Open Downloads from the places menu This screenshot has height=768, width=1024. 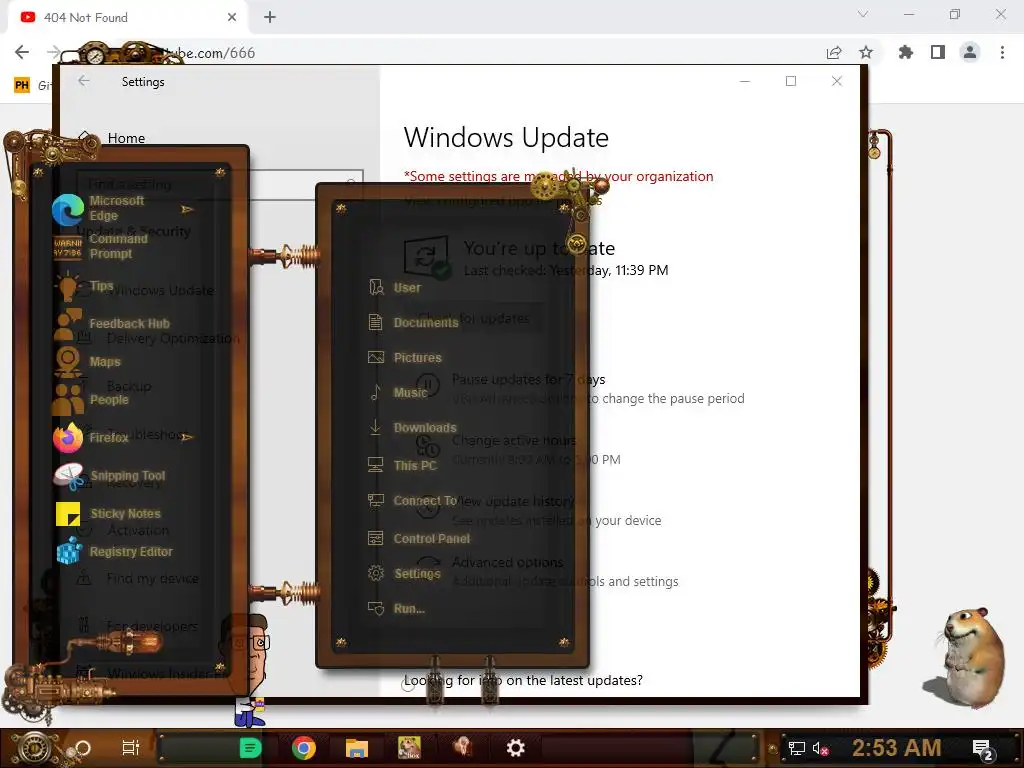412,428
